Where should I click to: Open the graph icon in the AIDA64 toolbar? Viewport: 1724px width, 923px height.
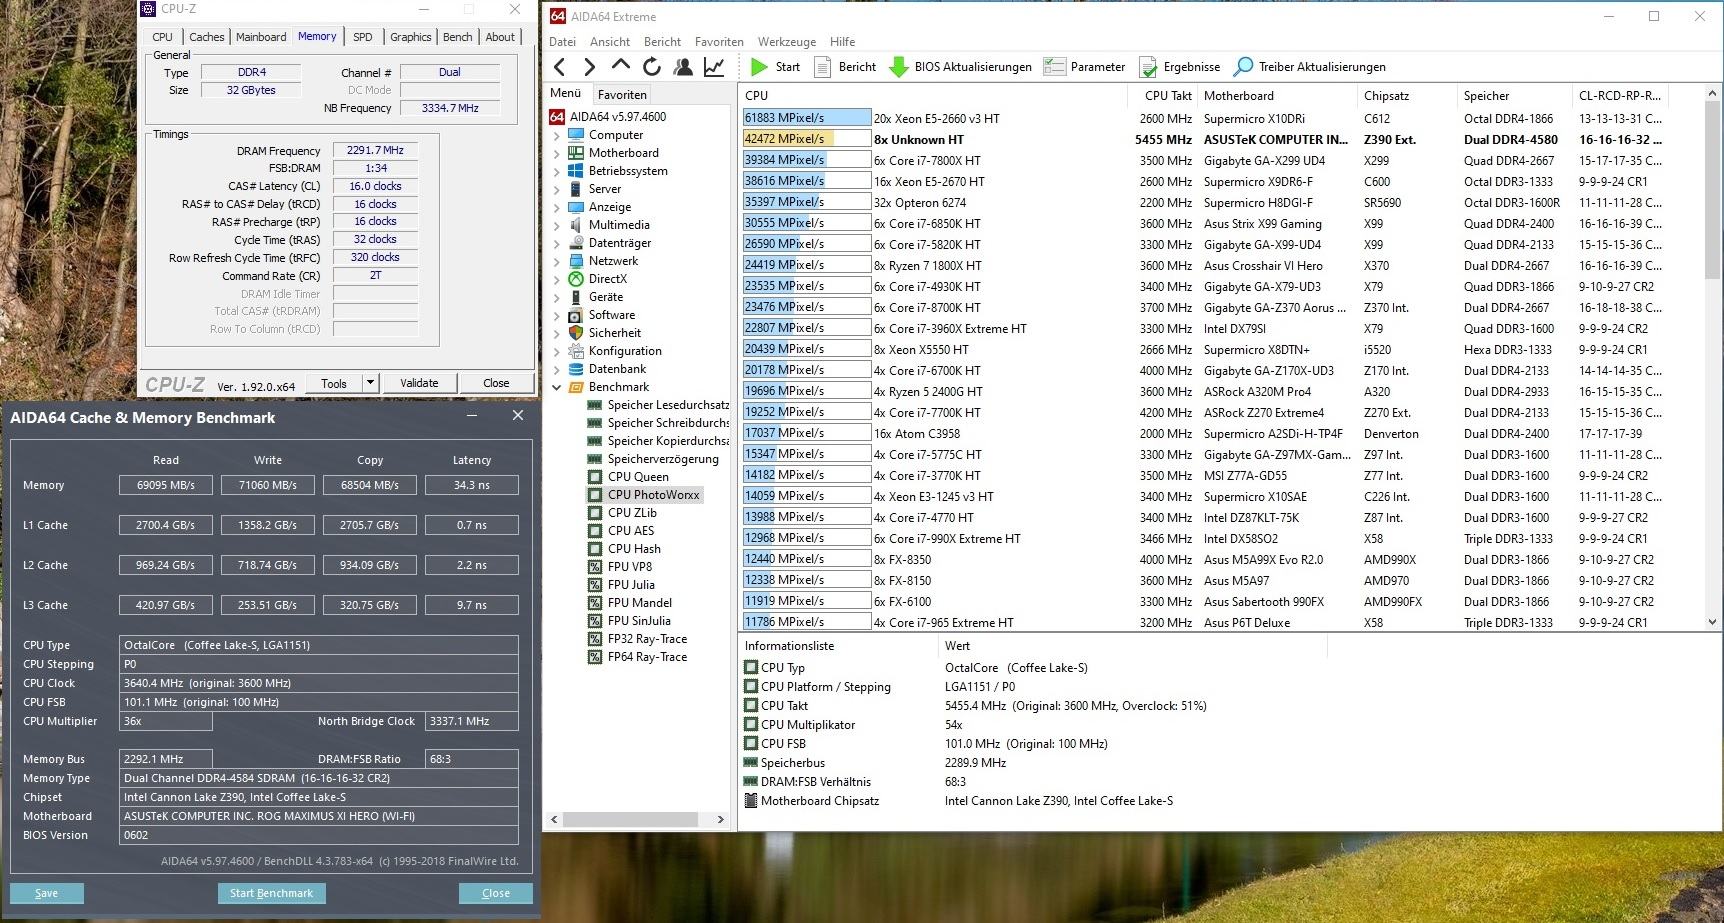click(x=714, y=67)
